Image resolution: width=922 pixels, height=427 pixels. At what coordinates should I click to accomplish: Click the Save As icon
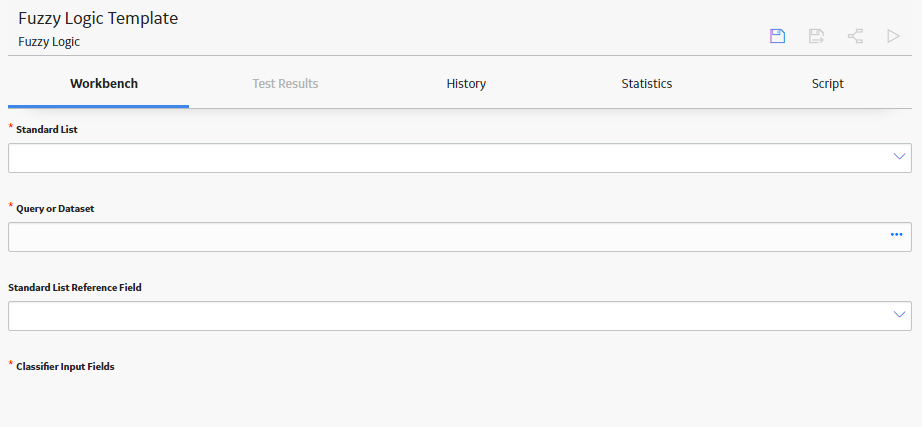[x=816, y=36]
